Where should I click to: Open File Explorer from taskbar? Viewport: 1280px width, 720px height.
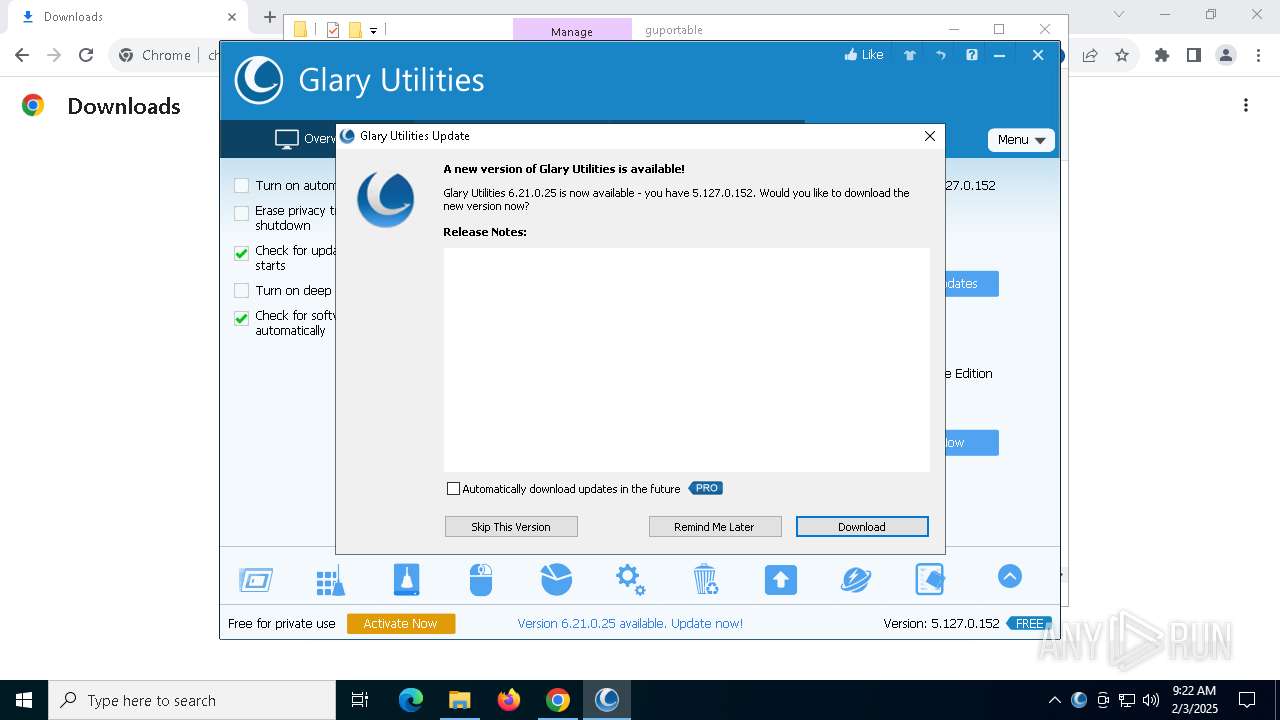pyautogui.click(x=460, y=700)
